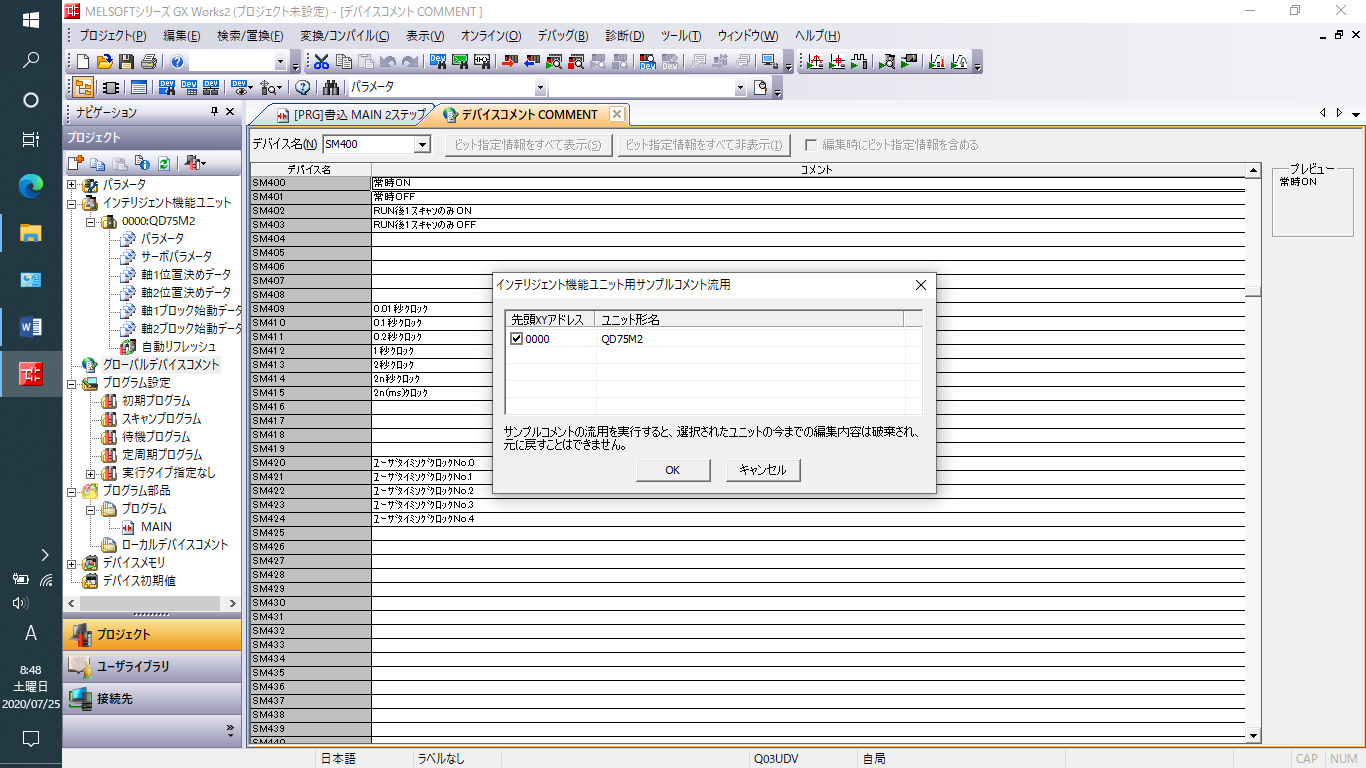Open the パラメータ search combo dropdown
This screenshot has height=768, width=1366.
point(540,87)
